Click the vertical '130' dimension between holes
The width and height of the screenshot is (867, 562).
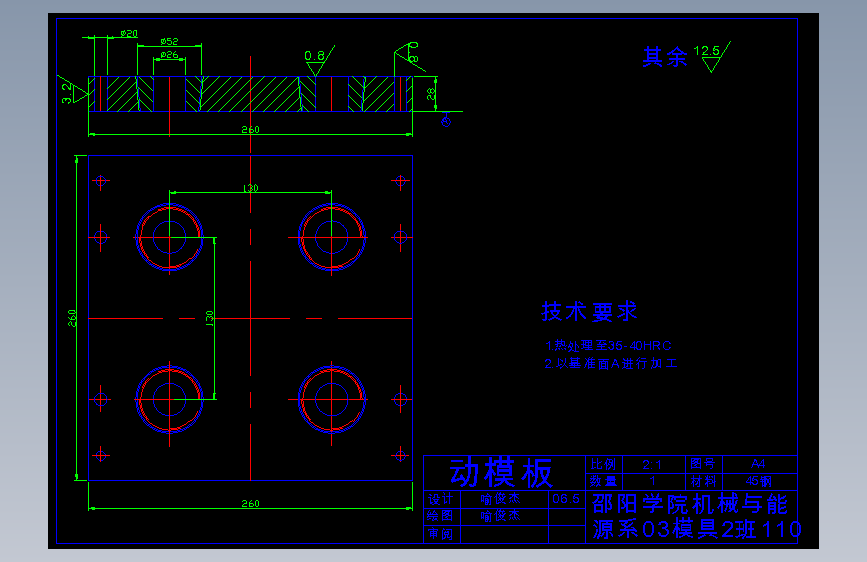[210, 318]
